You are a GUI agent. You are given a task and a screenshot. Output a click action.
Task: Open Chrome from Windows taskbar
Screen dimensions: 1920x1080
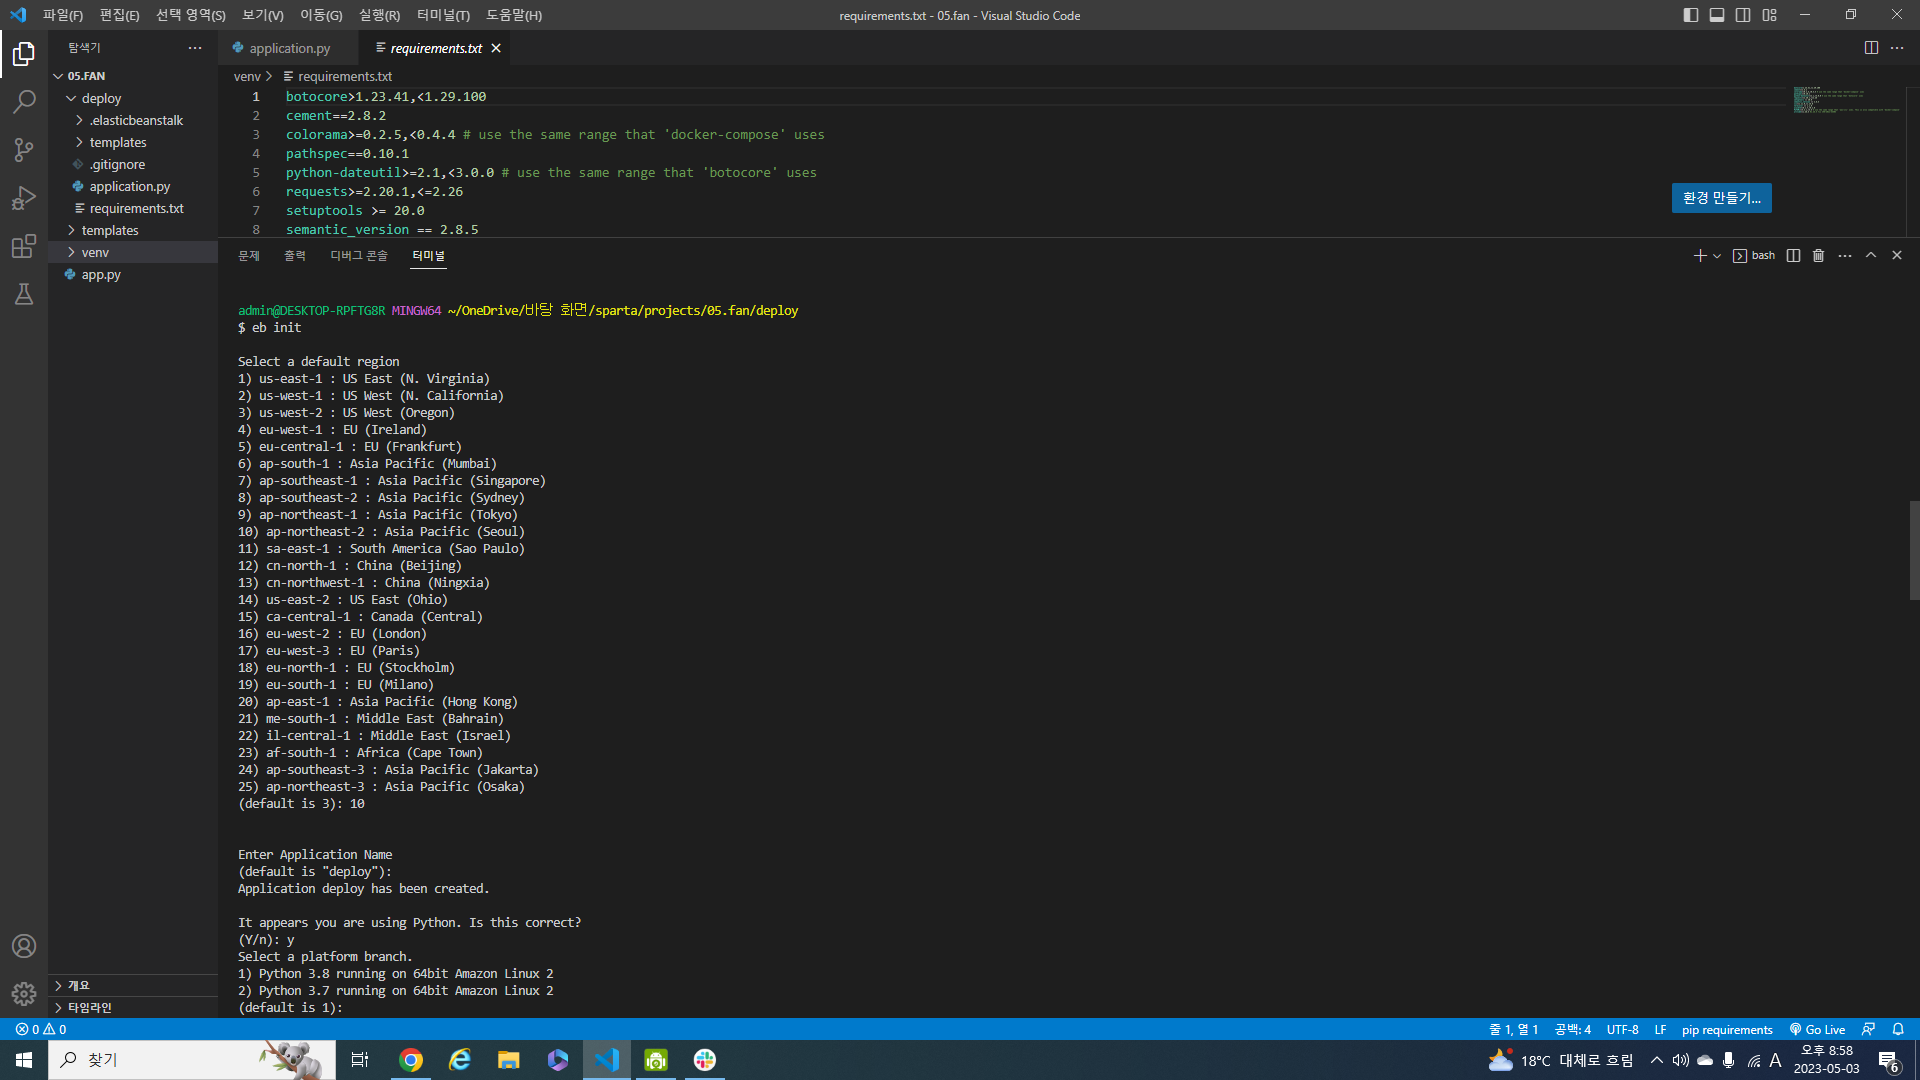point(410,1060)
